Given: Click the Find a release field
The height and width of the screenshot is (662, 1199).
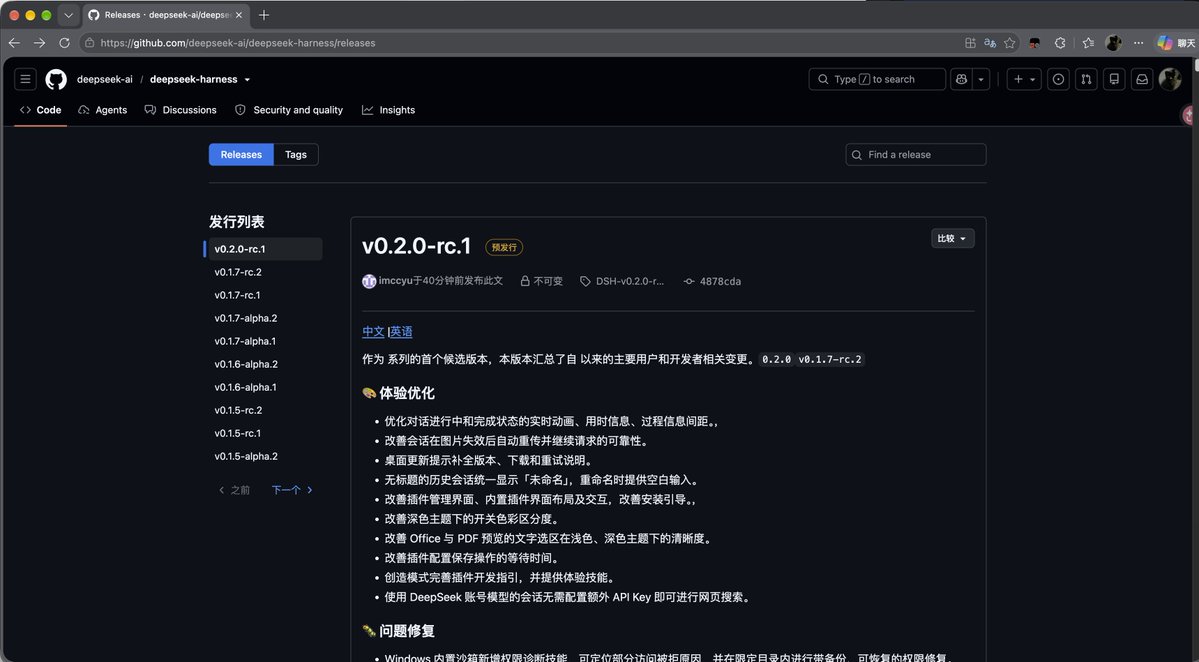Looking at the screenshot, I should pyautogui.click(x=915, y=154).
